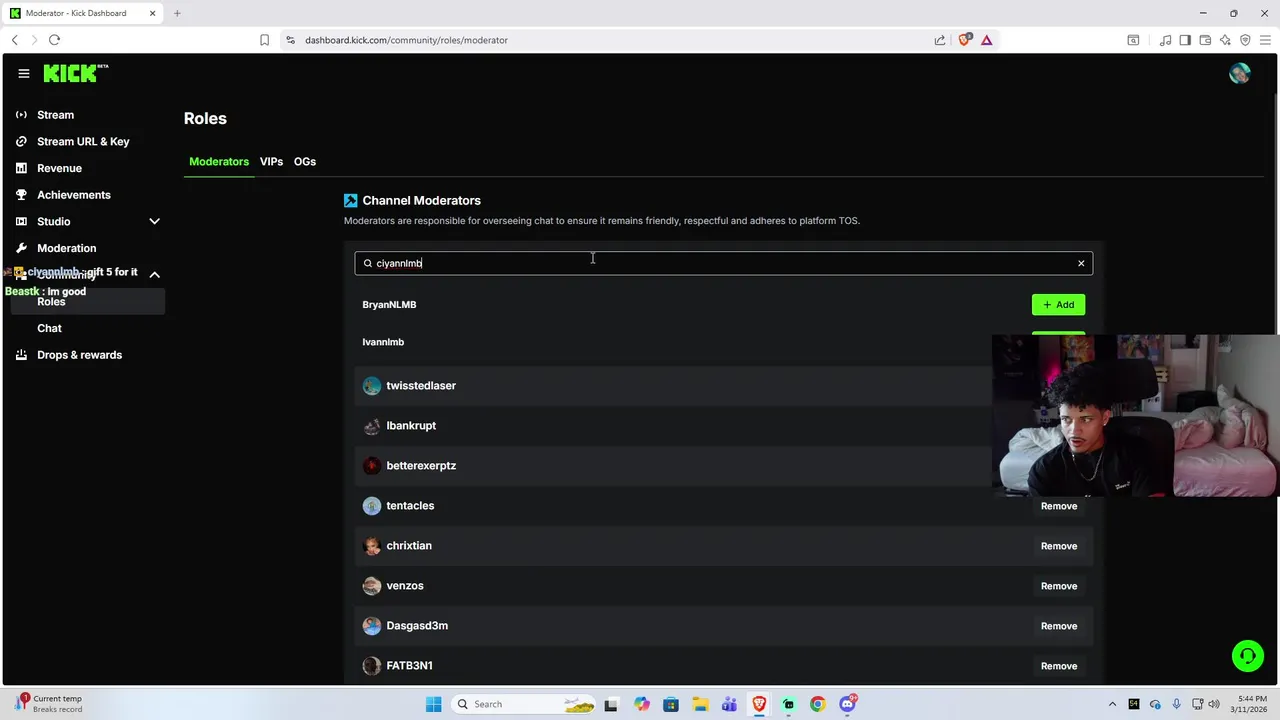The image size is (1280, 720).
Task: Open Copilot from the taskbar
Action: pyautogui.click(x=641, y=704)
